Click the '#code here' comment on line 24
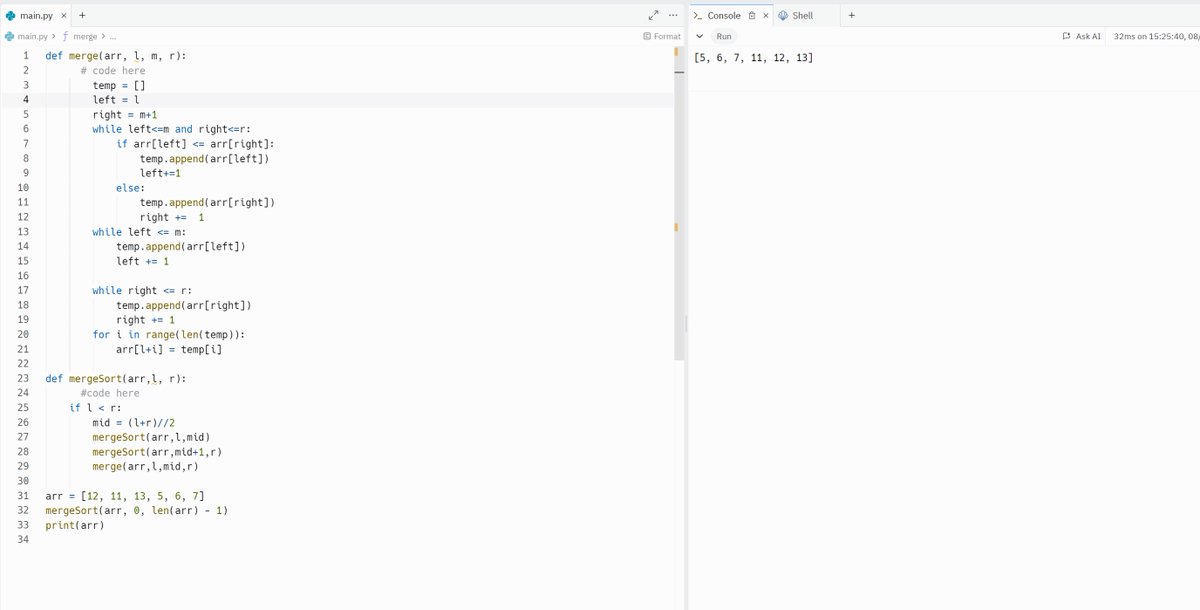This screenshot has height=610, width=1200. (x=110, y=393)
